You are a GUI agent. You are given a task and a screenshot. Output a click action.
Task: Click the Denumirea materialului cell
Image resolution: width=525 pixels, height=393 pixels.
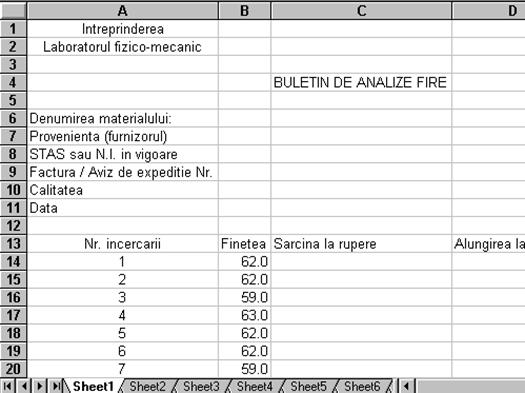tap(123, 118)
